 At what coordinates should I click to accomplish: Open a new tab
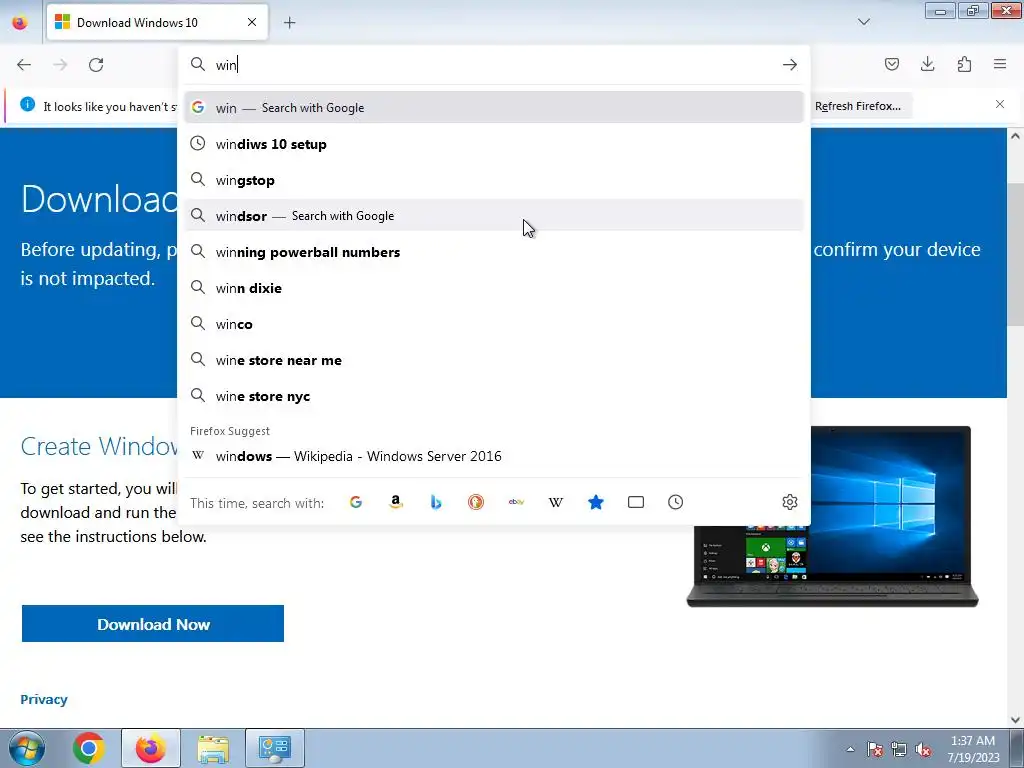pyautogui.click(x=289, y=23)
